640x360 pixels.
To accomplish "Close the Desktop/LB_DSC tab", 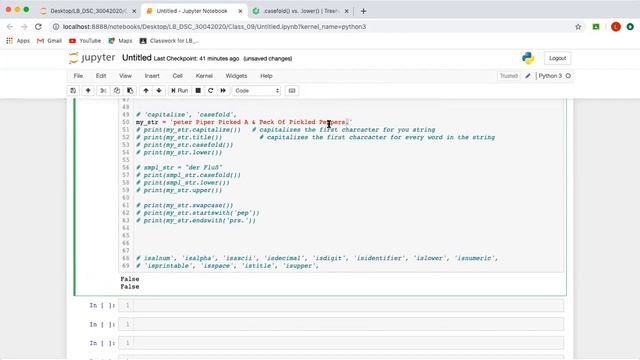I will (134, 11).
